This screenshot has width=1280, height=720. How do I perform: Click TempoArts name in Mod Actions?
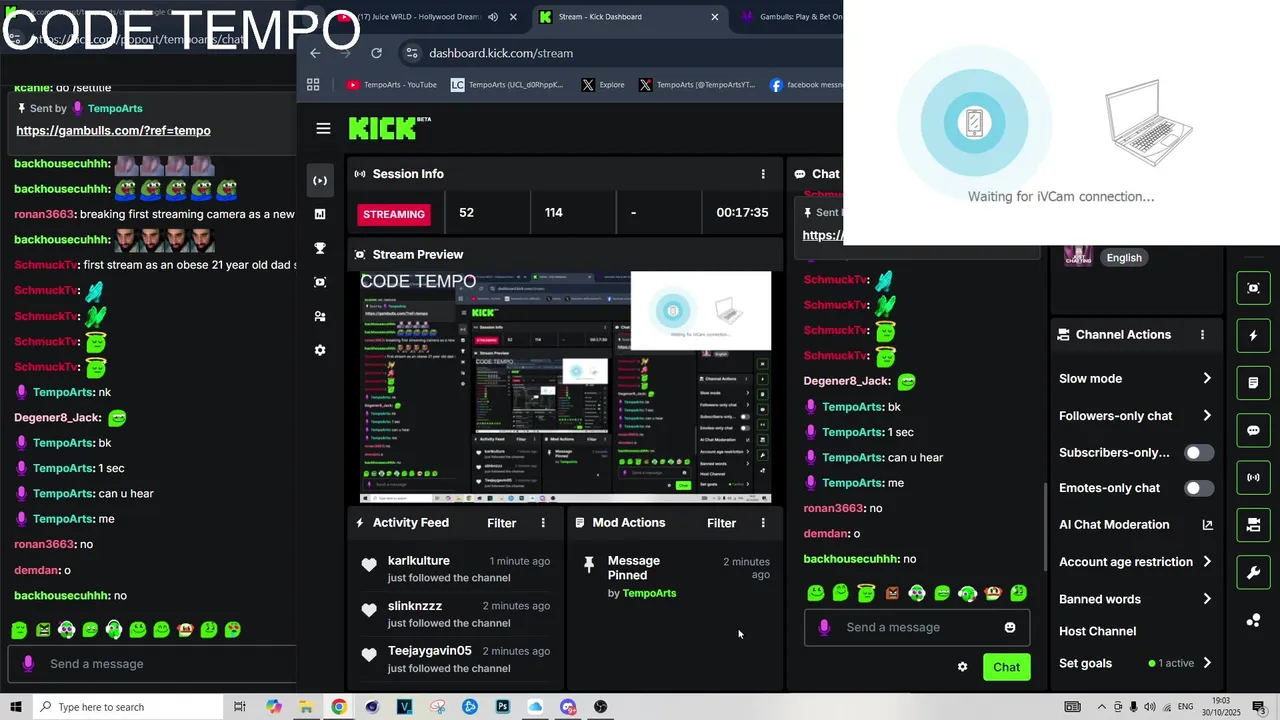click(649, 593)
